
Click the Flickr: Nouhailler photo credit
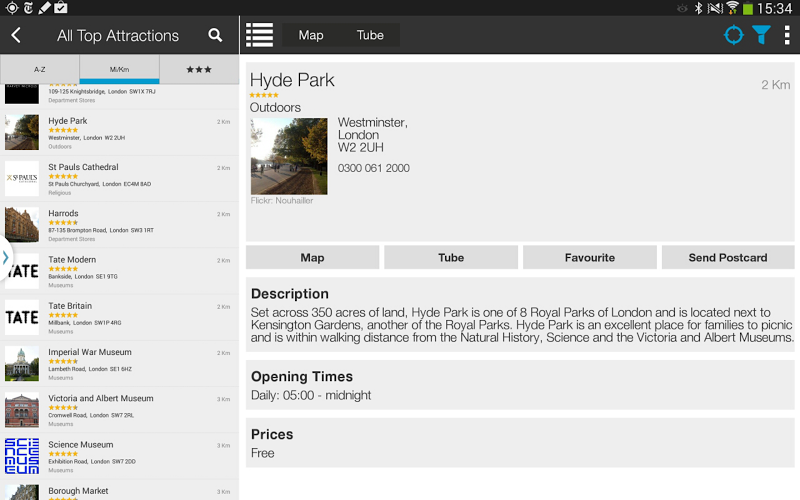282,201
